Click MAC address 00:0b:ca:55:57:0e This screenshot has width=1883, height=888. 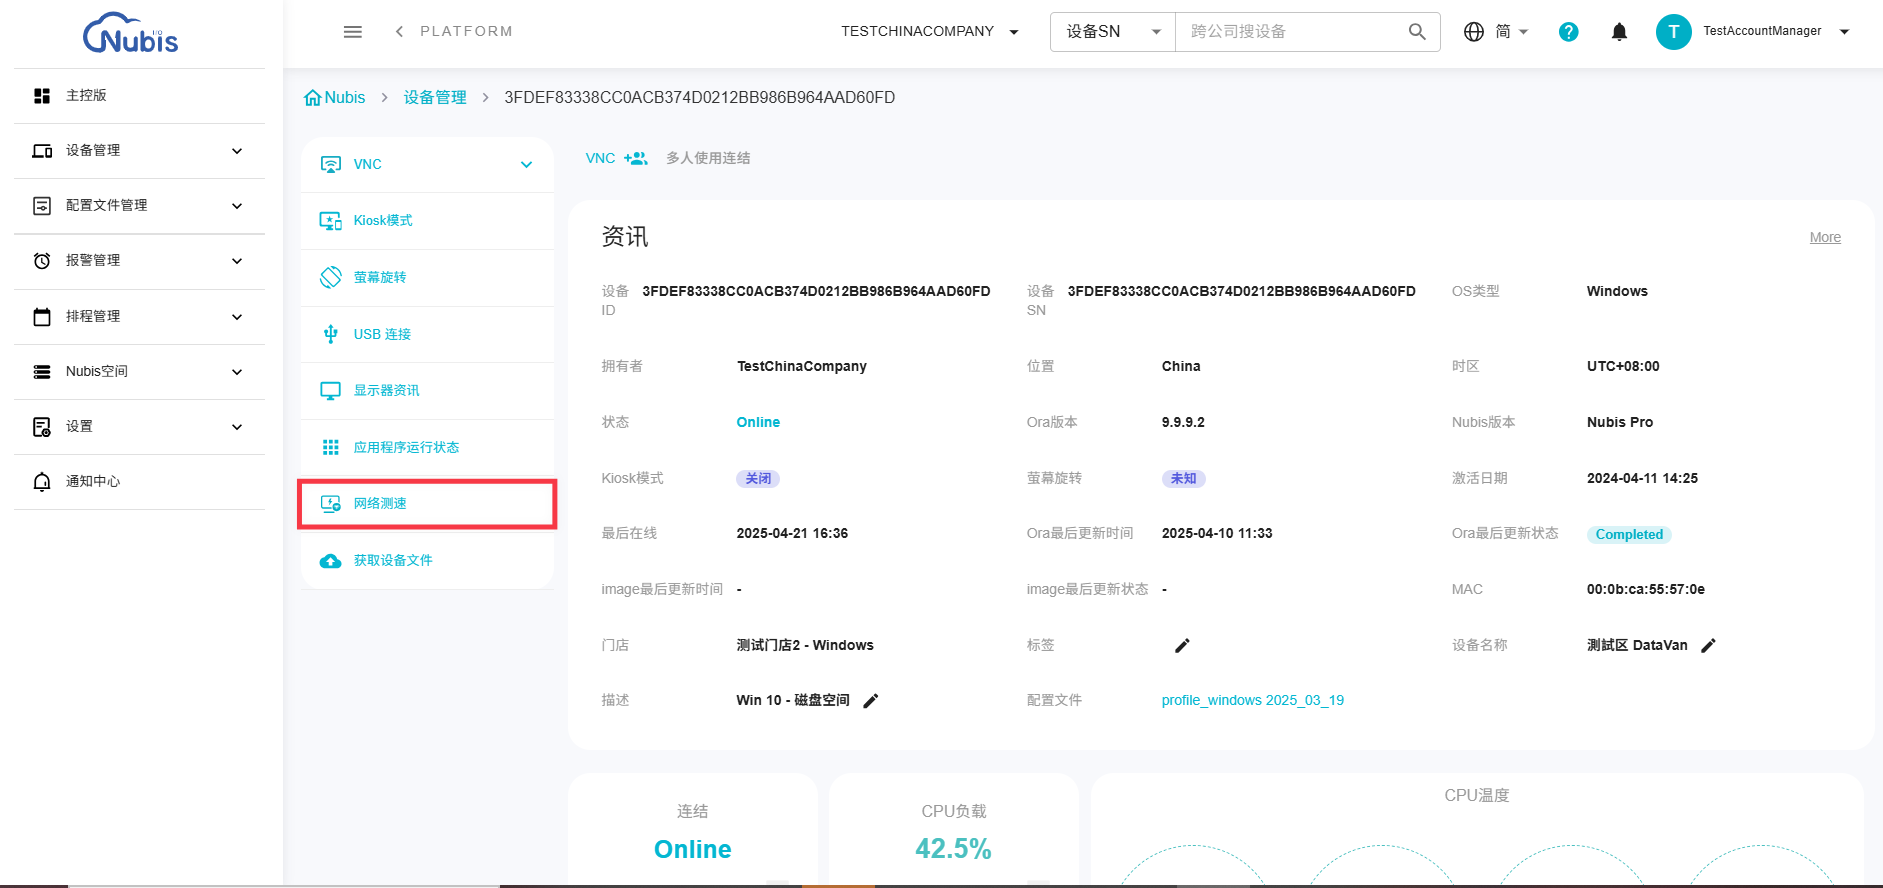click(1646, 590)
